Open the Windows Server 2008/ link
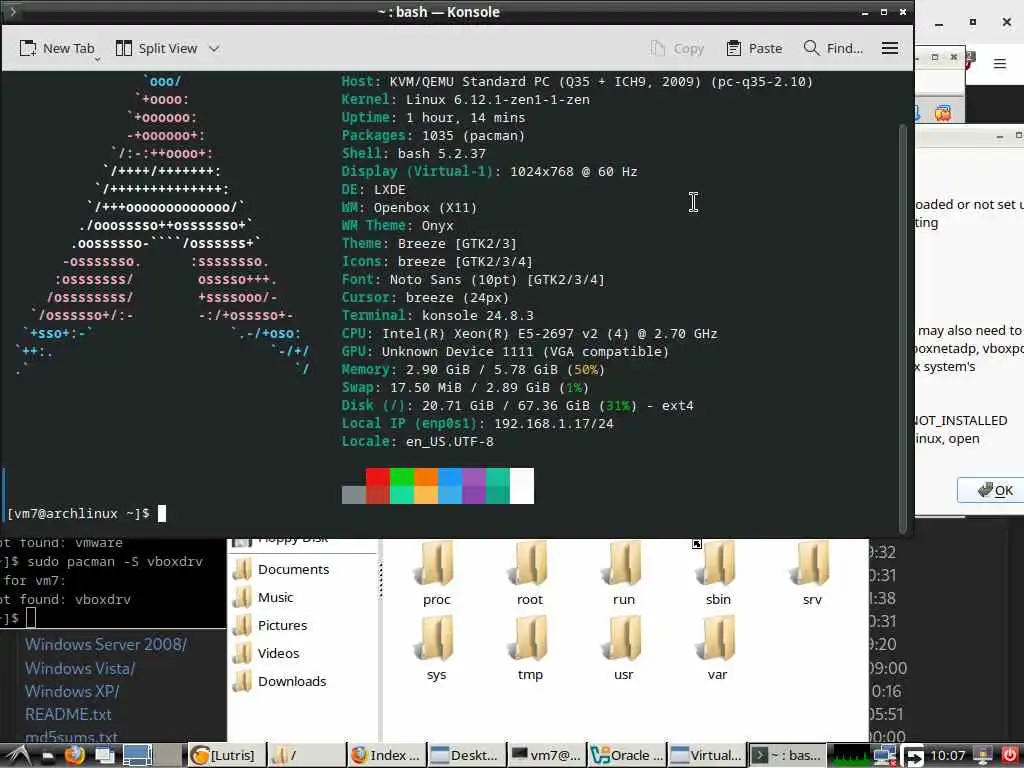Viewport: 1024px width, 768px height. (x=106, y=645)
